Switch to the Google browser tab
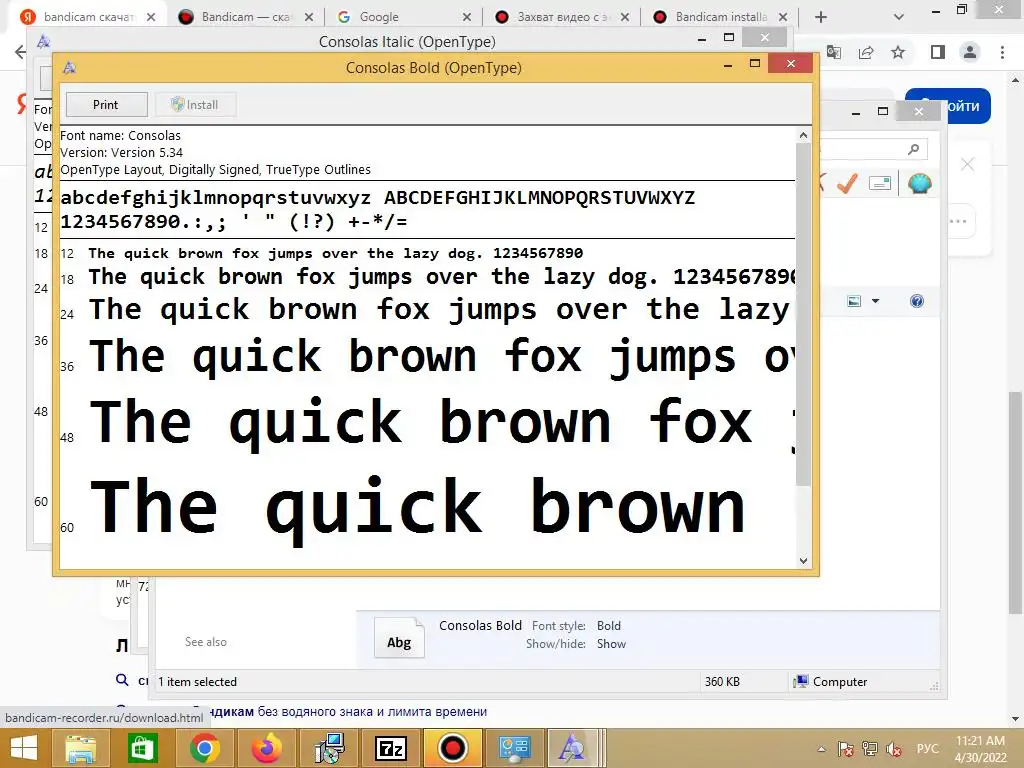Screen dimensions: 1024x768 point(404,17)
